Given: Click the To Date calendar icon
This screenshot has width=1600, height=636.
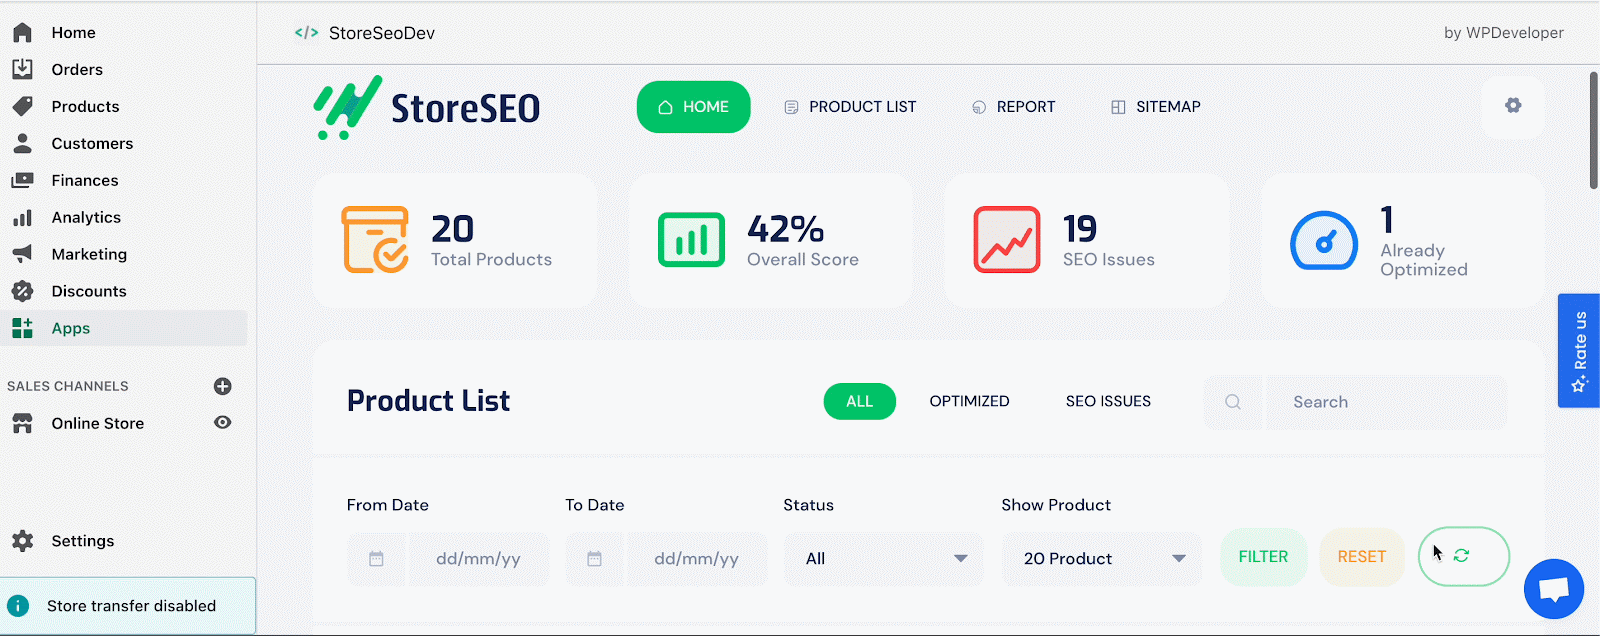Looking at the screenshot, I should coord(594,559).
